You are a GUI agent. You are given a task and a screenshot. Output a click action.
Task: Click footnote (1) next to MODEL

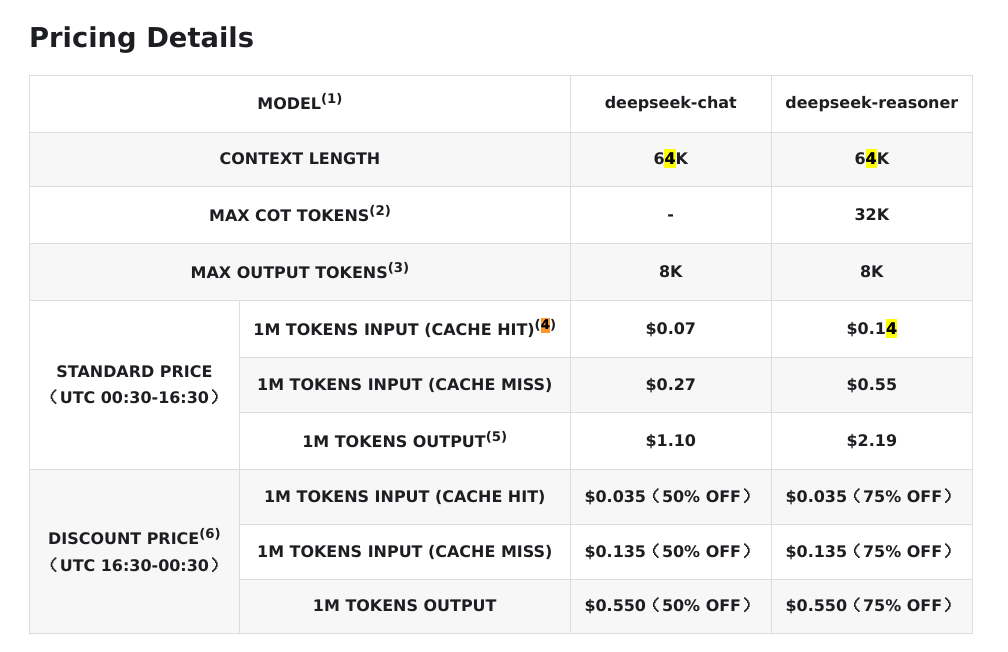(x=331, y=99)
